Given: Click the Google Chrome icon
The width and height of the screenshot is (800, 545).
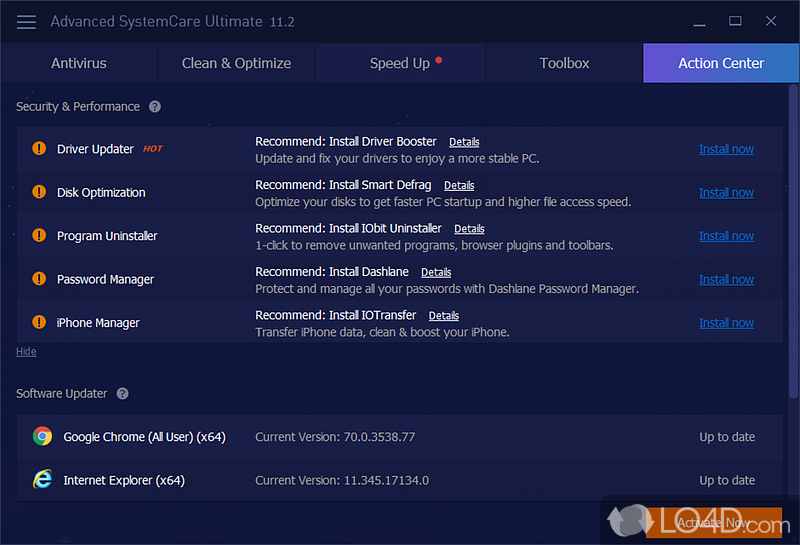Looking at the screenshot, I should 42,436.
